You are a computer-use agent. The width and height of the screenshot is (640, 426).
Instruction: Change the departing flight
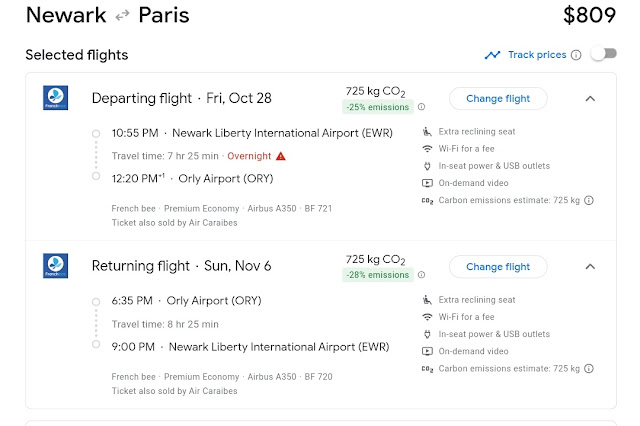[498, 98]
